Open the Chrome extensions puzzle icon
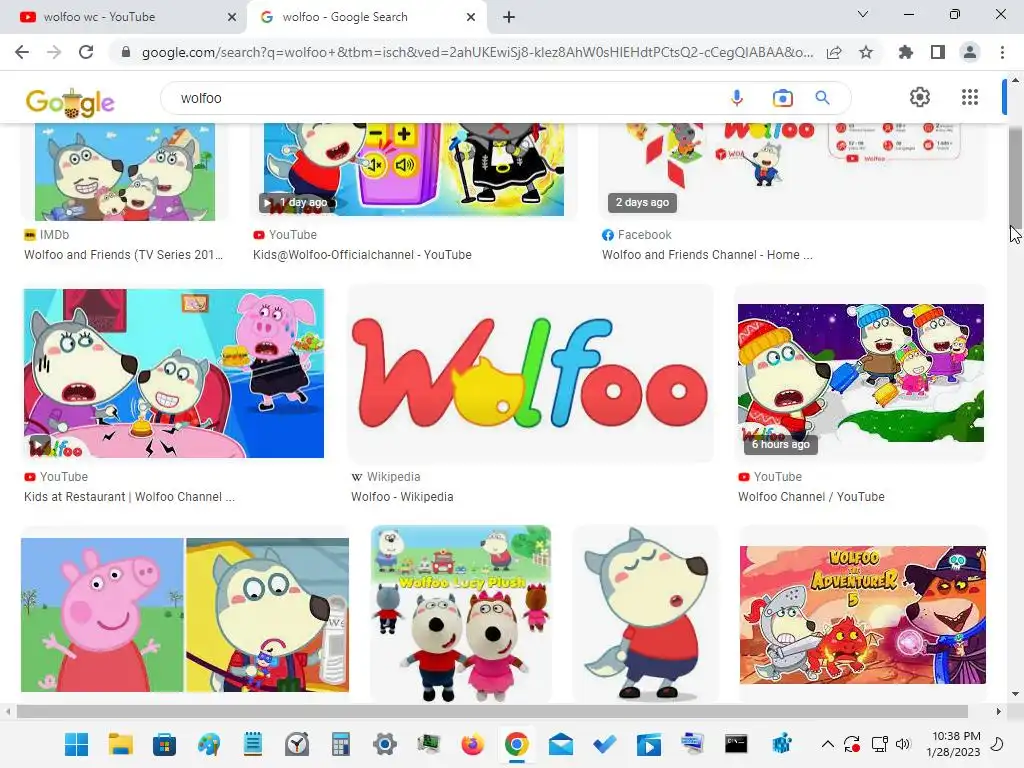Viewport: 1024px width, 768px height. click(905, 52)
